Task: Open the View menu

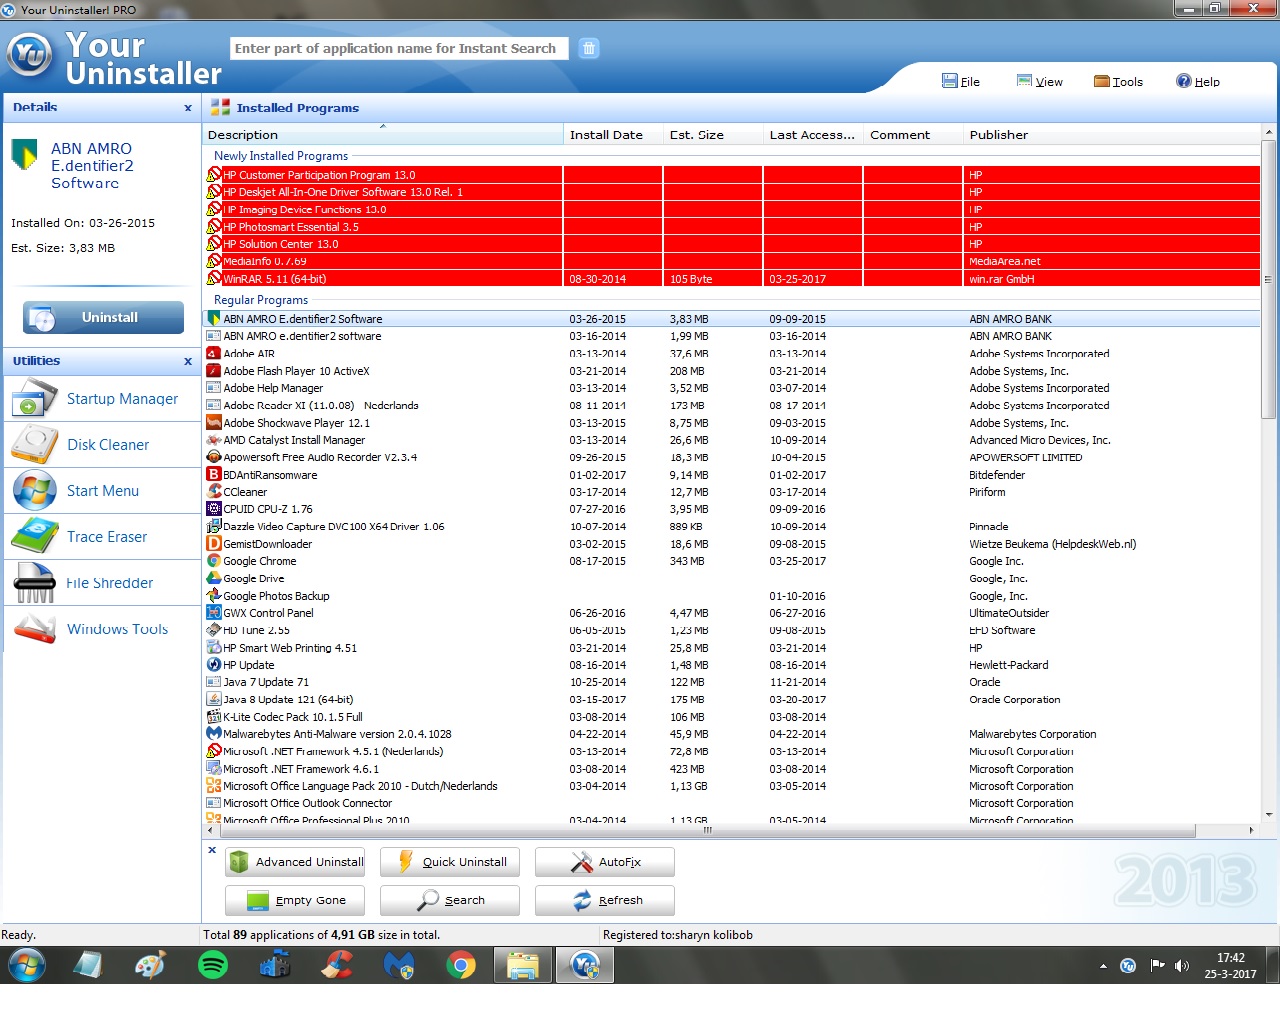Action: point(1040,82)
